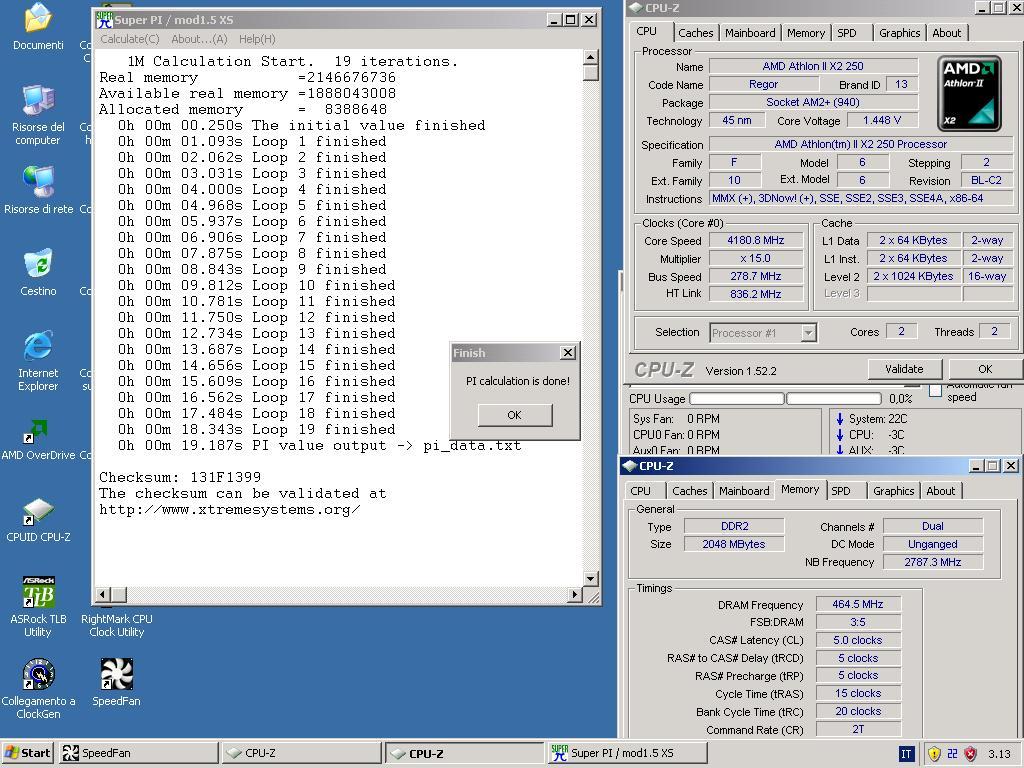1024x768 pixels.
Task: Click Core Voltage value 1.448 V
Action: (882, 120)
